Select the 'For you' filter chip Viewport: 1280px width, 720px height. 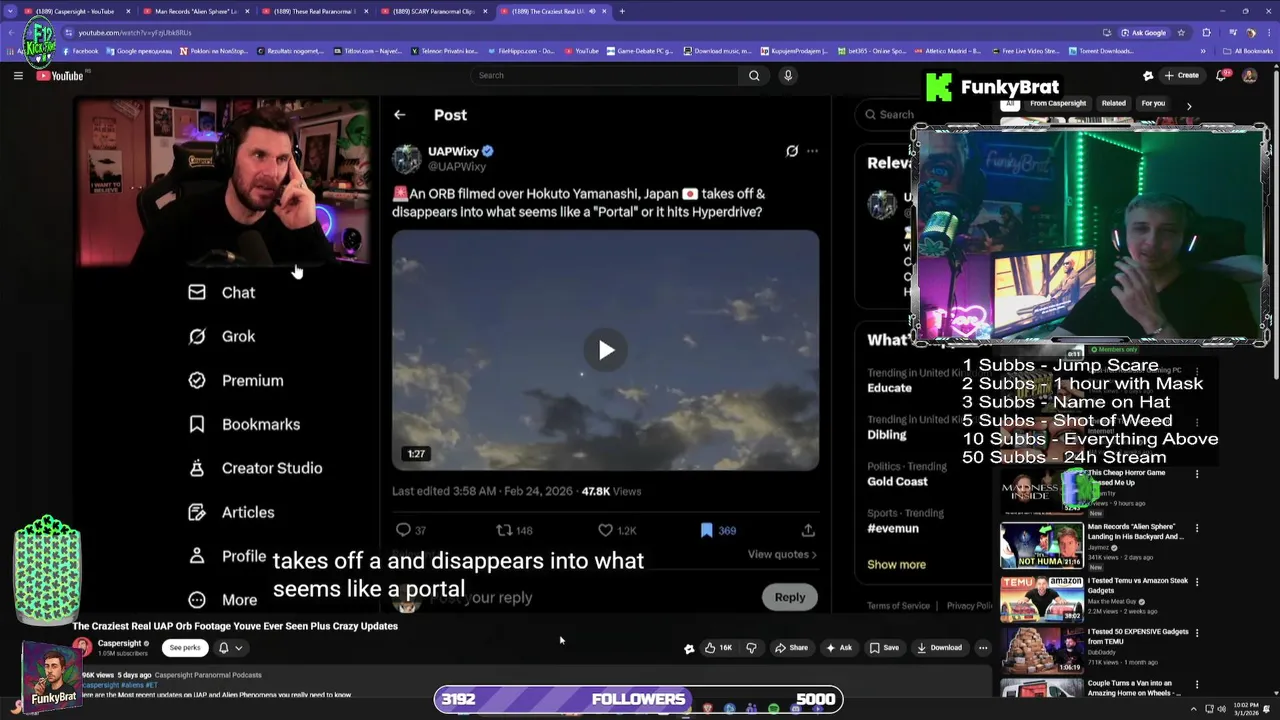[x=1153, y=104]
